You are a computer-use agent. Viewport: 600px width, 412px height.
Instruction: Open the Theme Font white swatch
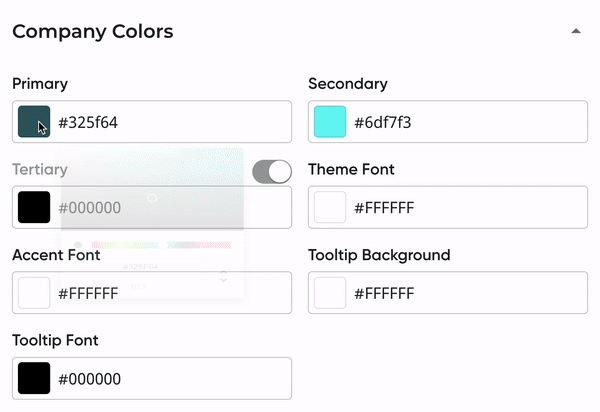point(330,207)
